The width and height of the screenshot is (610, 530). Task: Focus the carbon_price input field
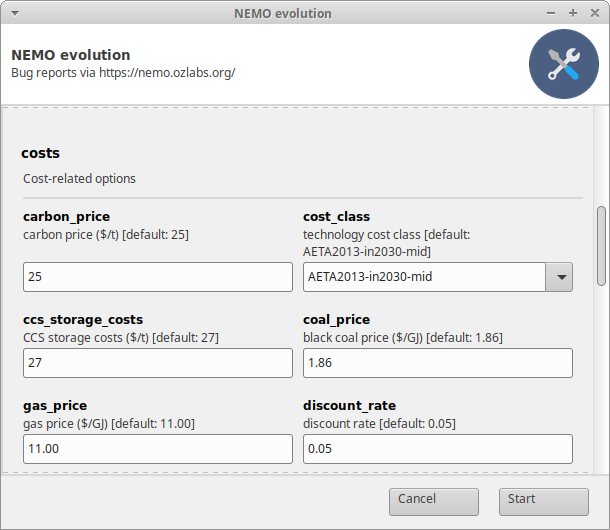(157, 277)
